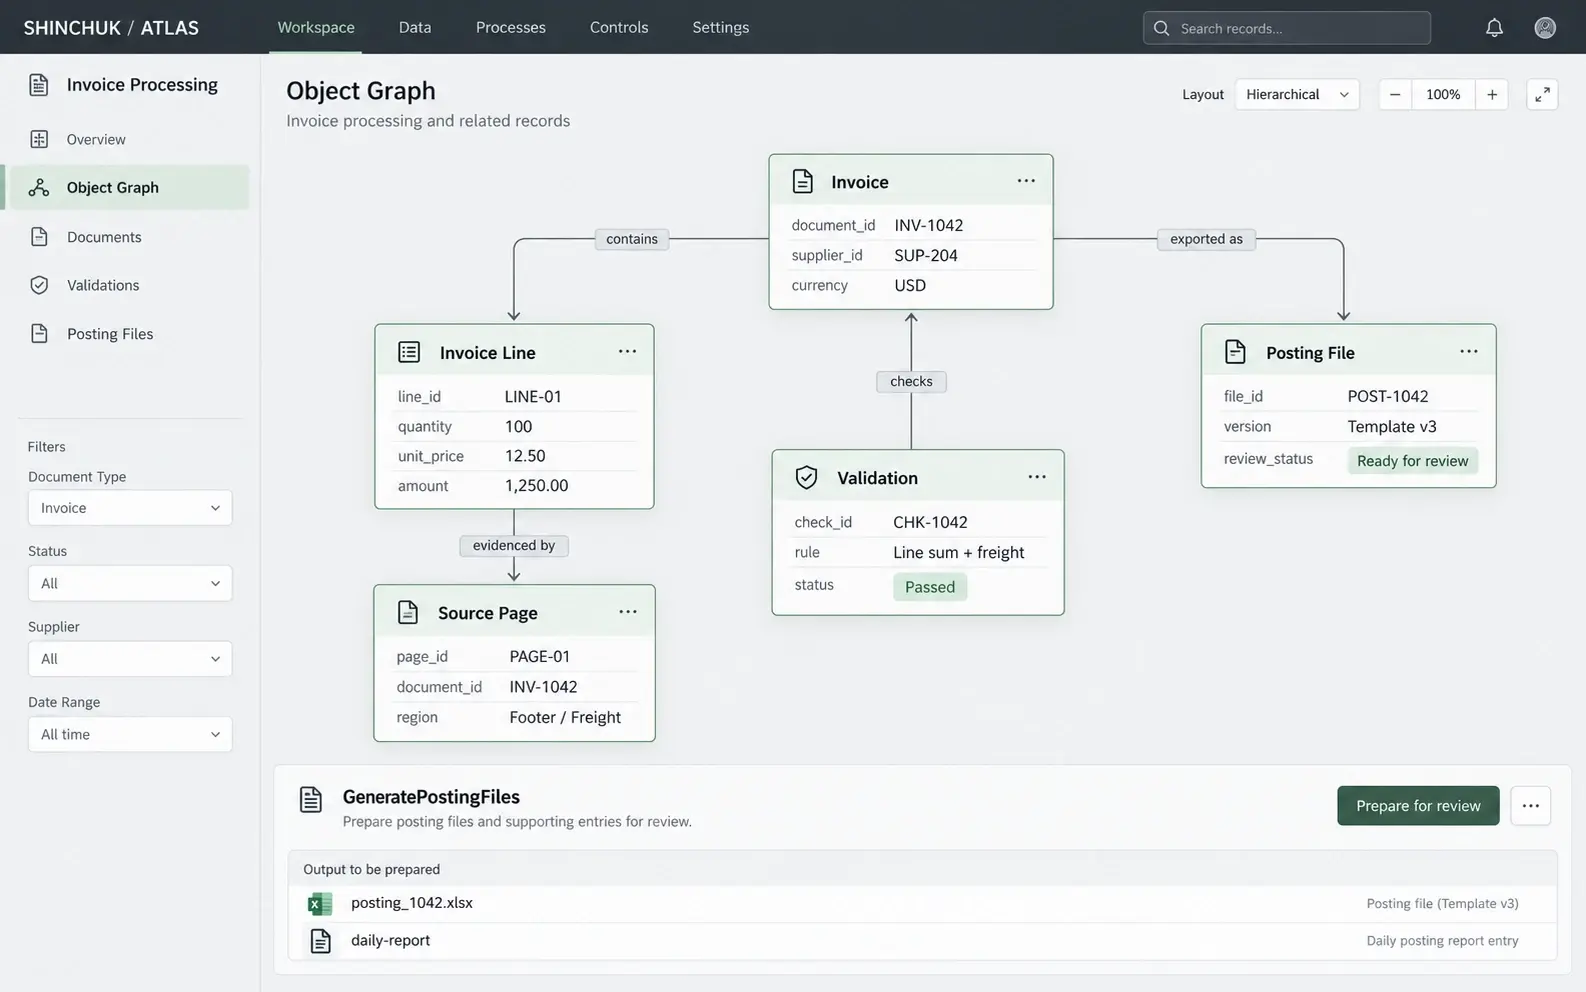Screen dimensions: 1586x992
Task: Open the Settings tab
Action: click(721, 27)
